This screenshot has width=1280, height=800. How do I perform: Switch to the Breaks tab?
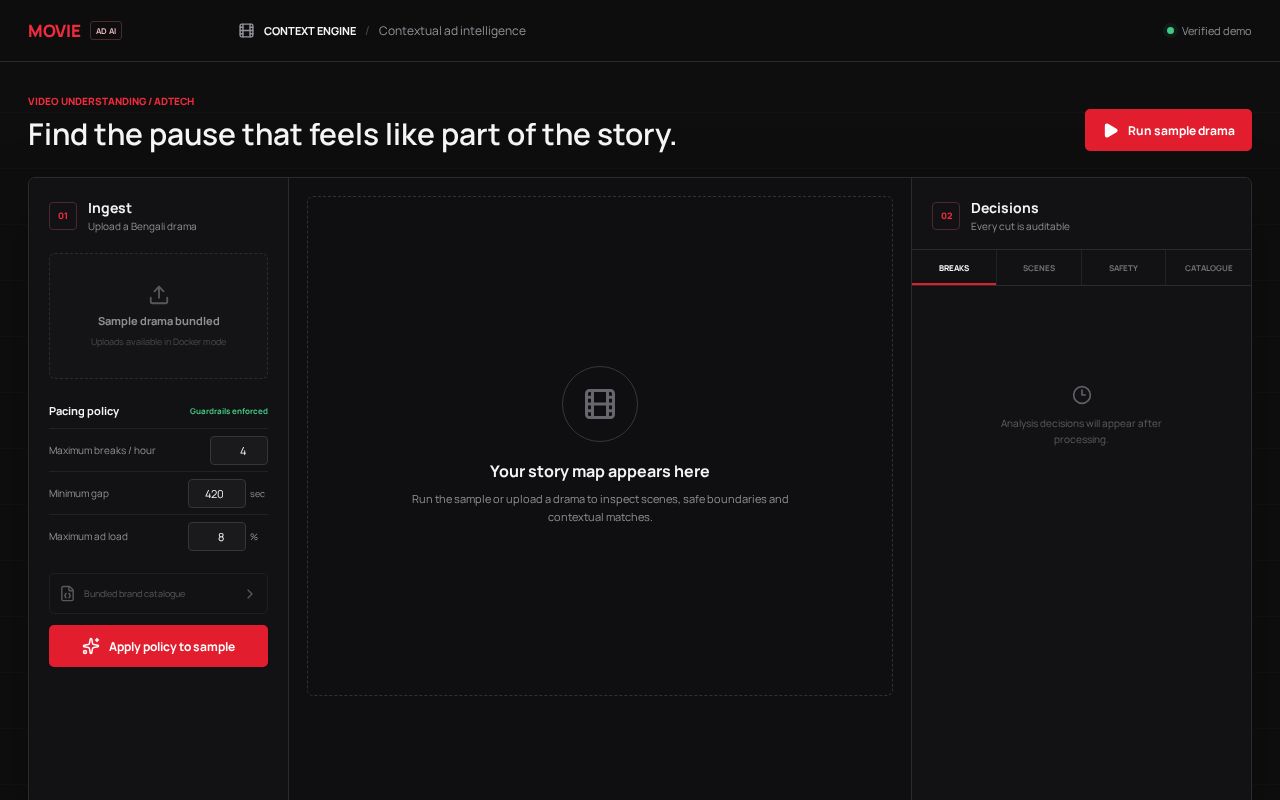pyautogui.click(x=954, y=268)
